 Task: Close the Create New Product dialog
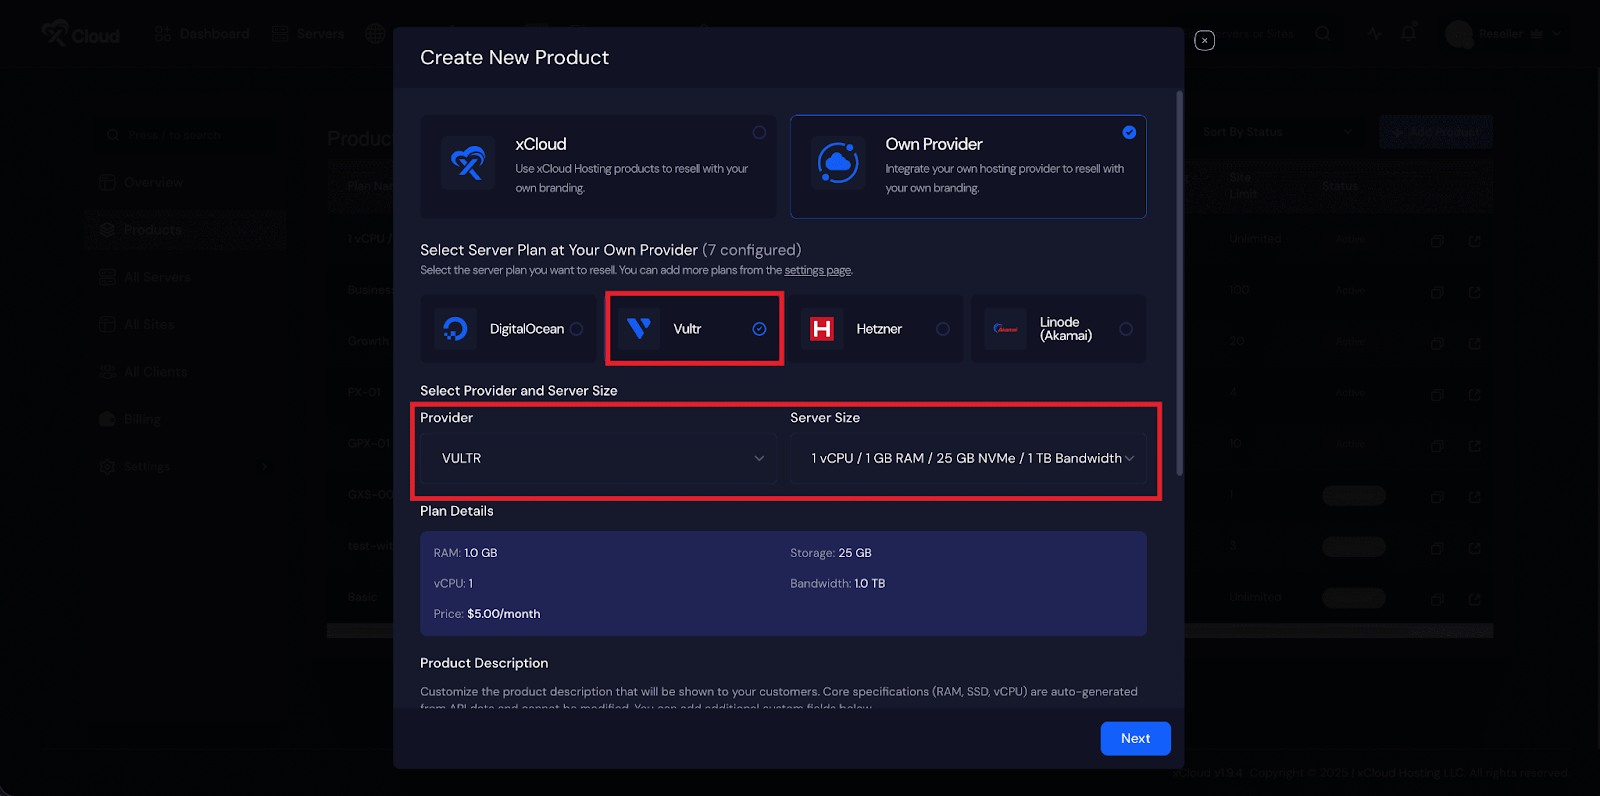click(1205, 40)
